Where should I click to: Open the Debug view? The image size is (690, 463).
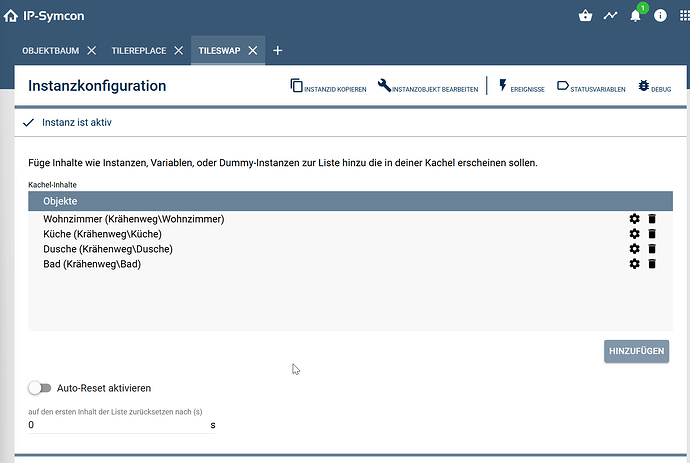654,88
